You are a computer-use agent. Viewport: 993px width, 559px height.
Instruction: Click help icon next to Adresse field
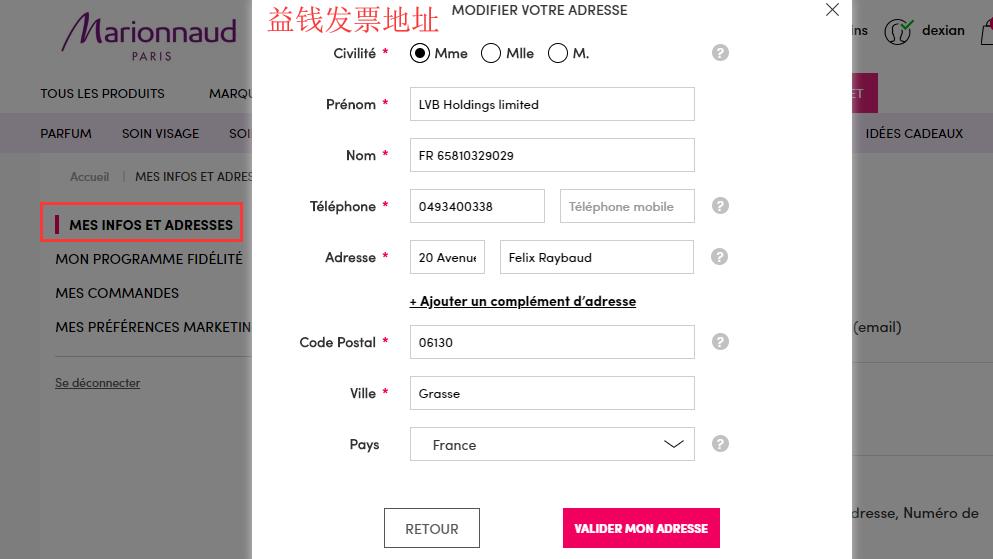coord(720,257)
